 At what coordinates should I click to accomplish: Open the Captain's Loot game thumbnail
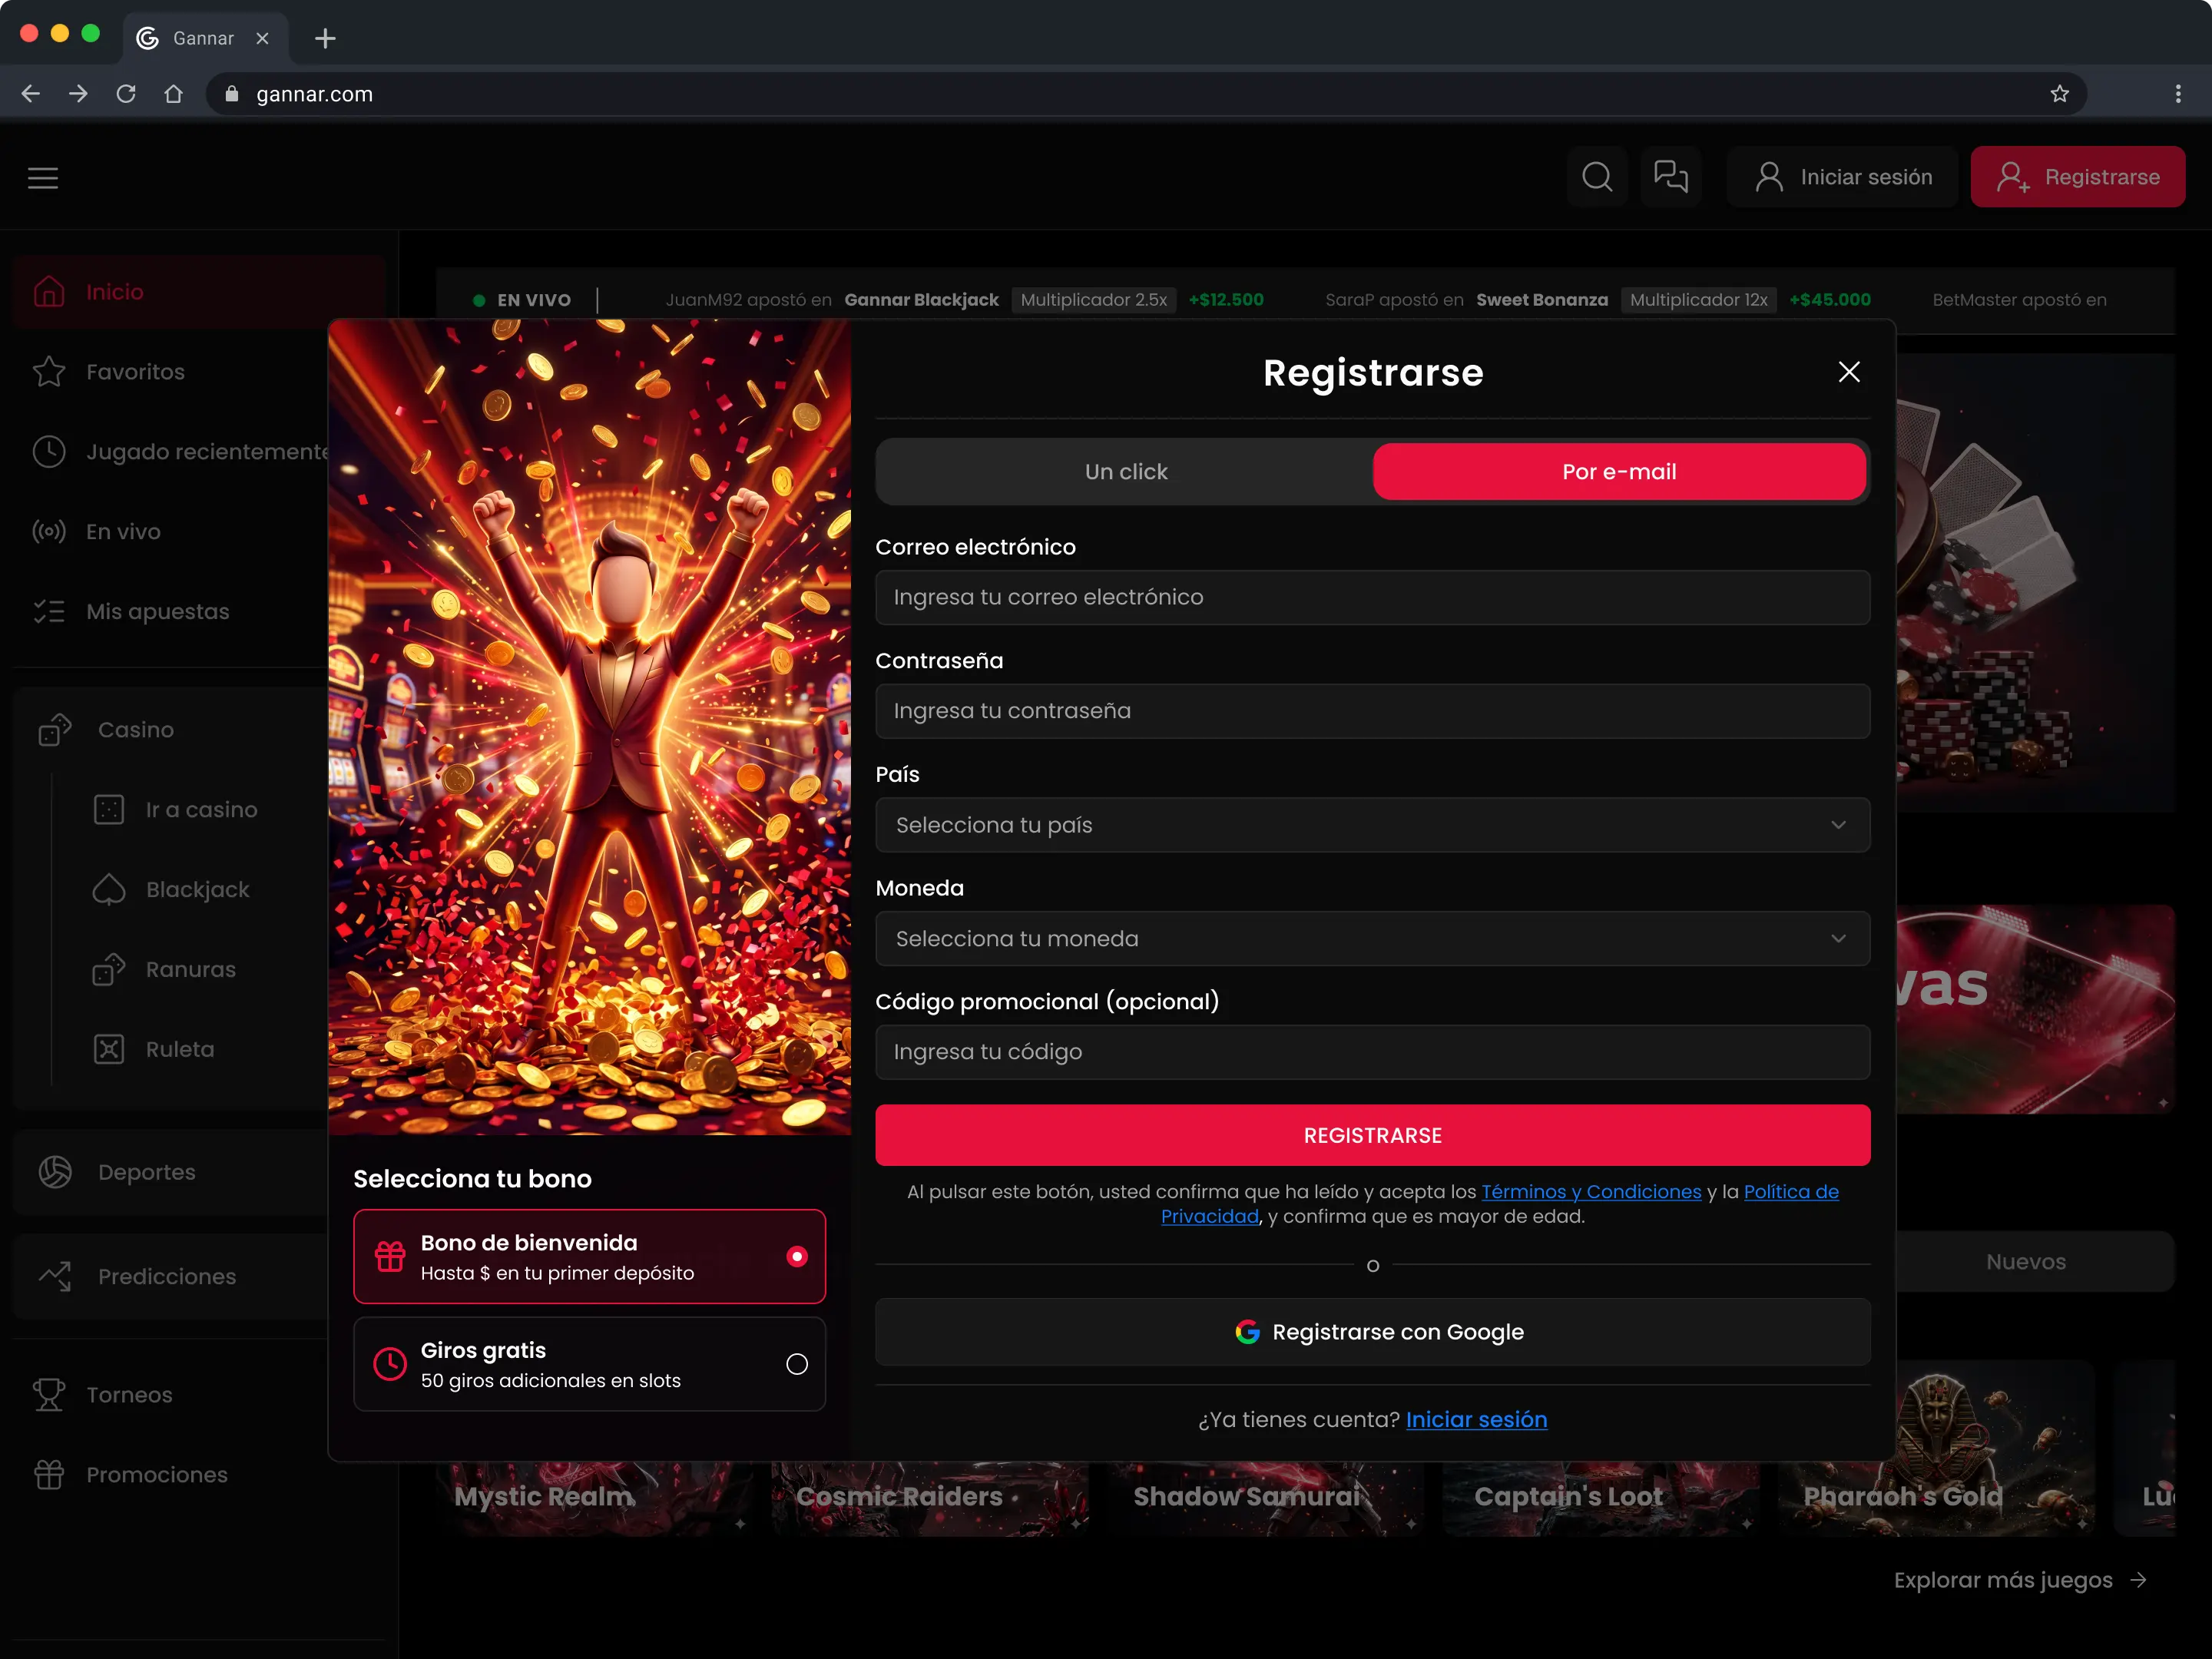coord(1600,1498)
